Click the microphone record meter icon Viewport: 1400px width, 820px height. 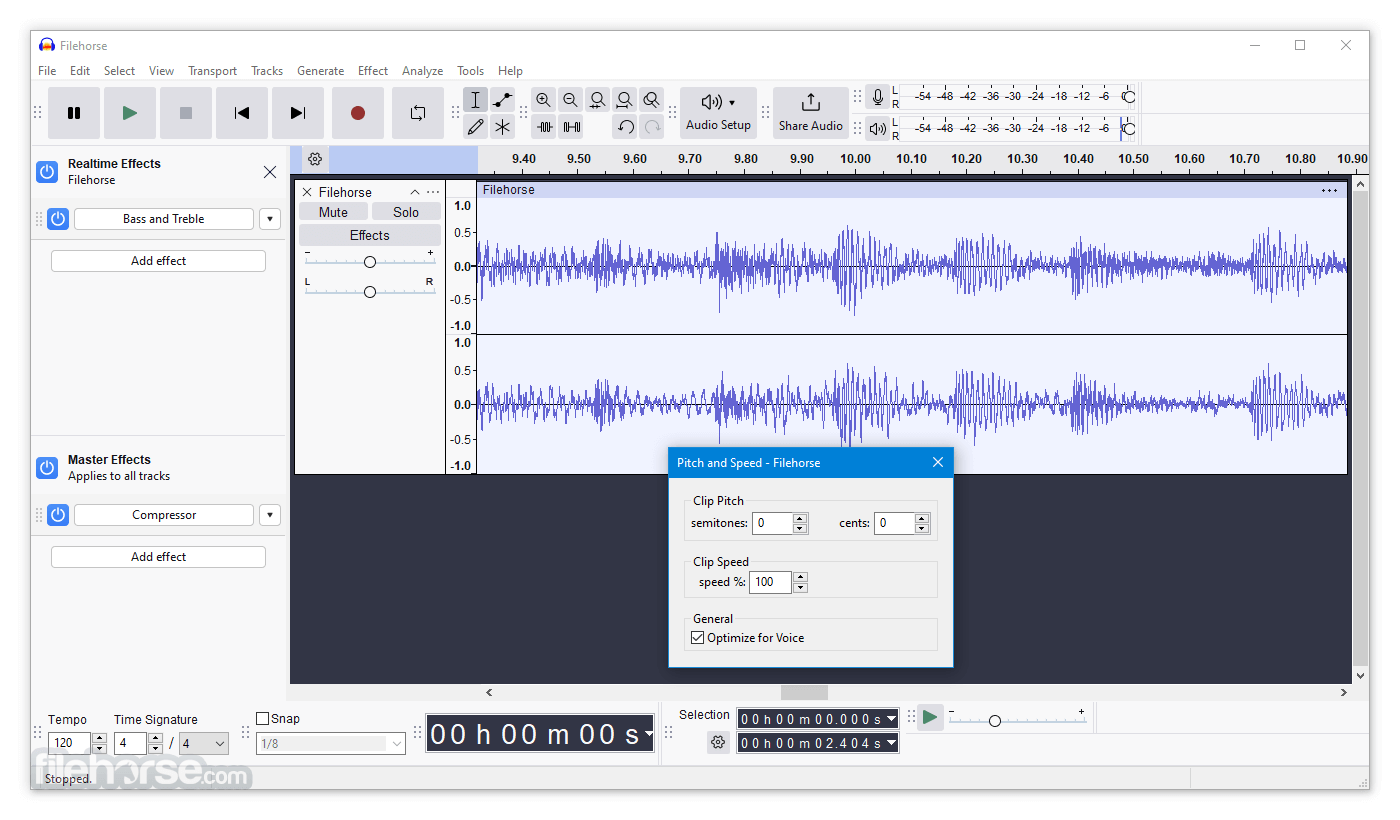click(x=878, y=97)
